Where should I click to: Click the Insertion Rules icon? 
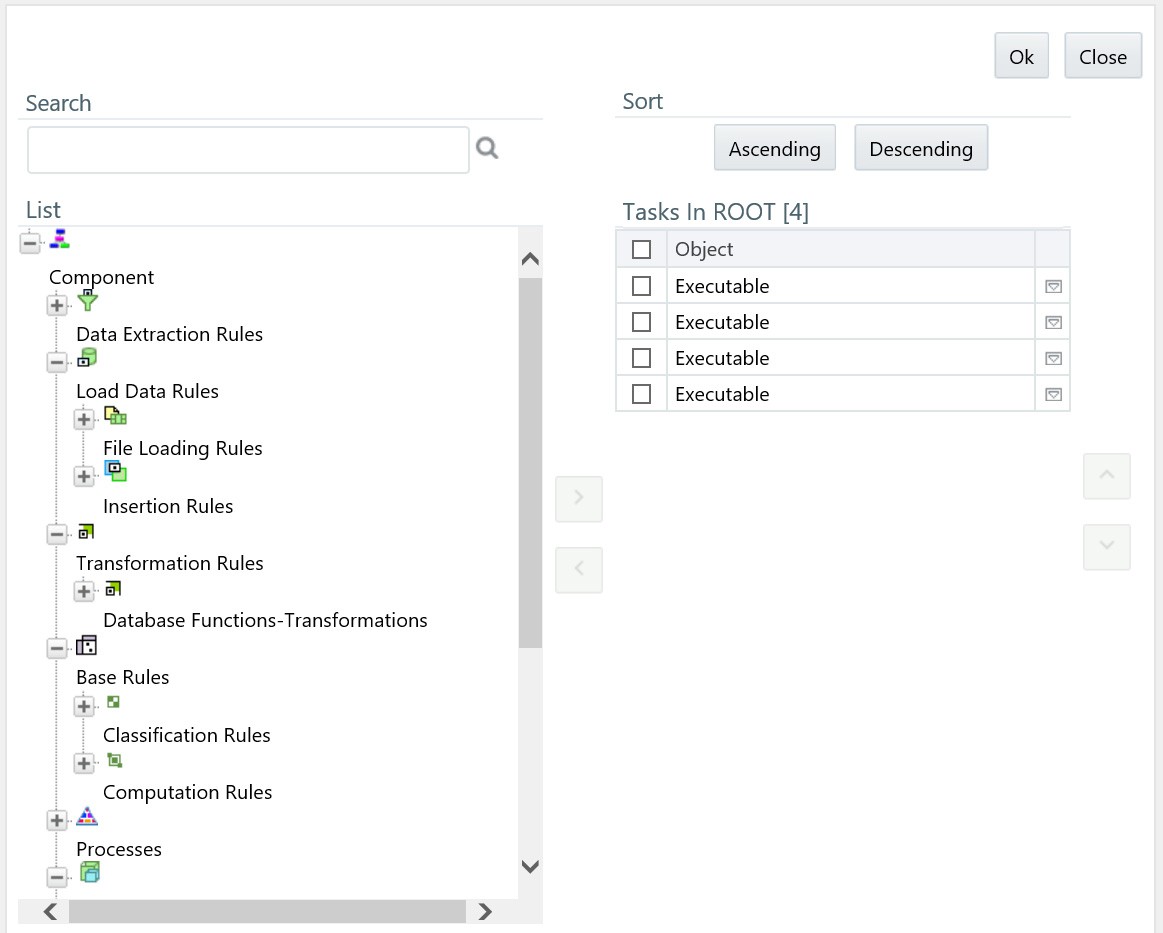115,471
